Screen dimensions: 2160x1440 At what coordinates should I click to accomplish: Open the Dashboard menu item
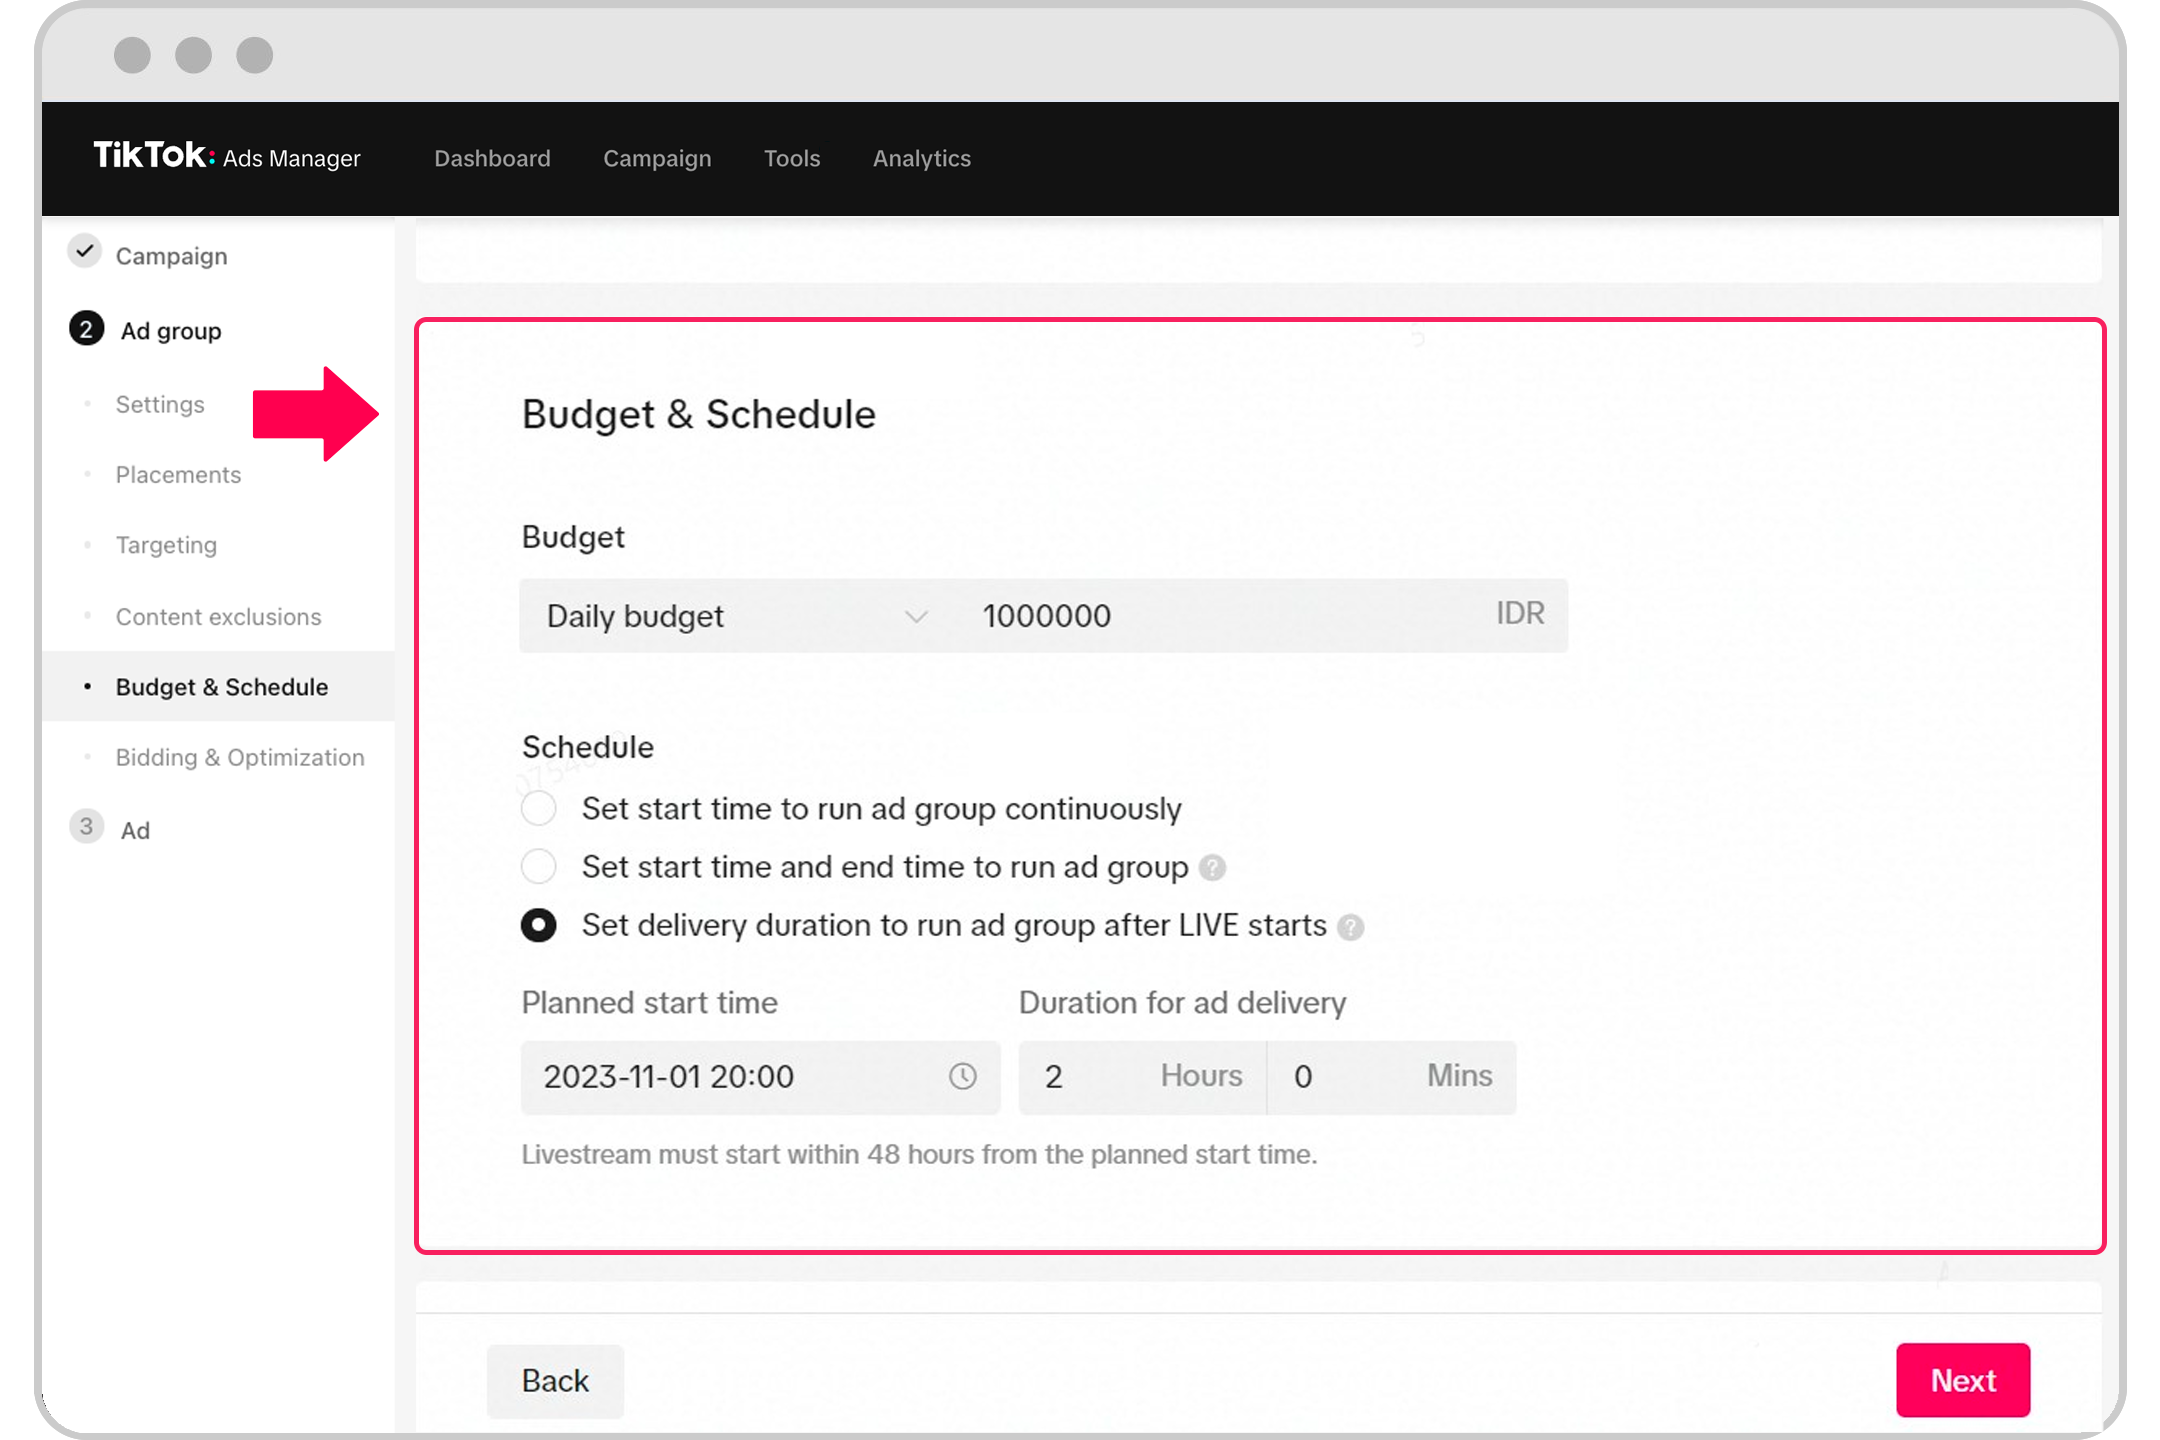[492, 158]
